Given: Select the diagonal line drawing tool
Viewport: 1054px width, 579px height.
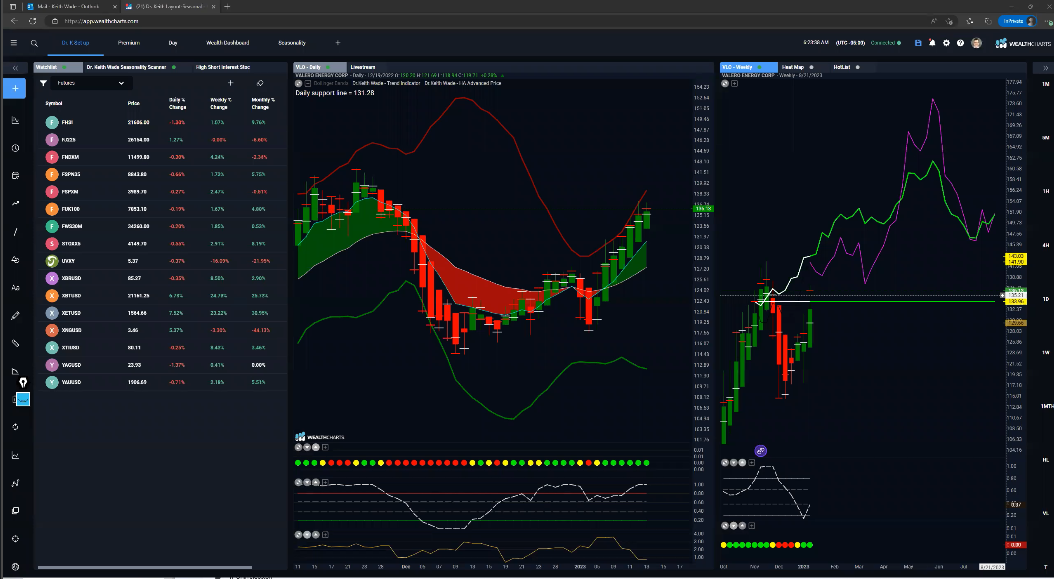Looking at the screenshot, I should [x=15, y=232].
